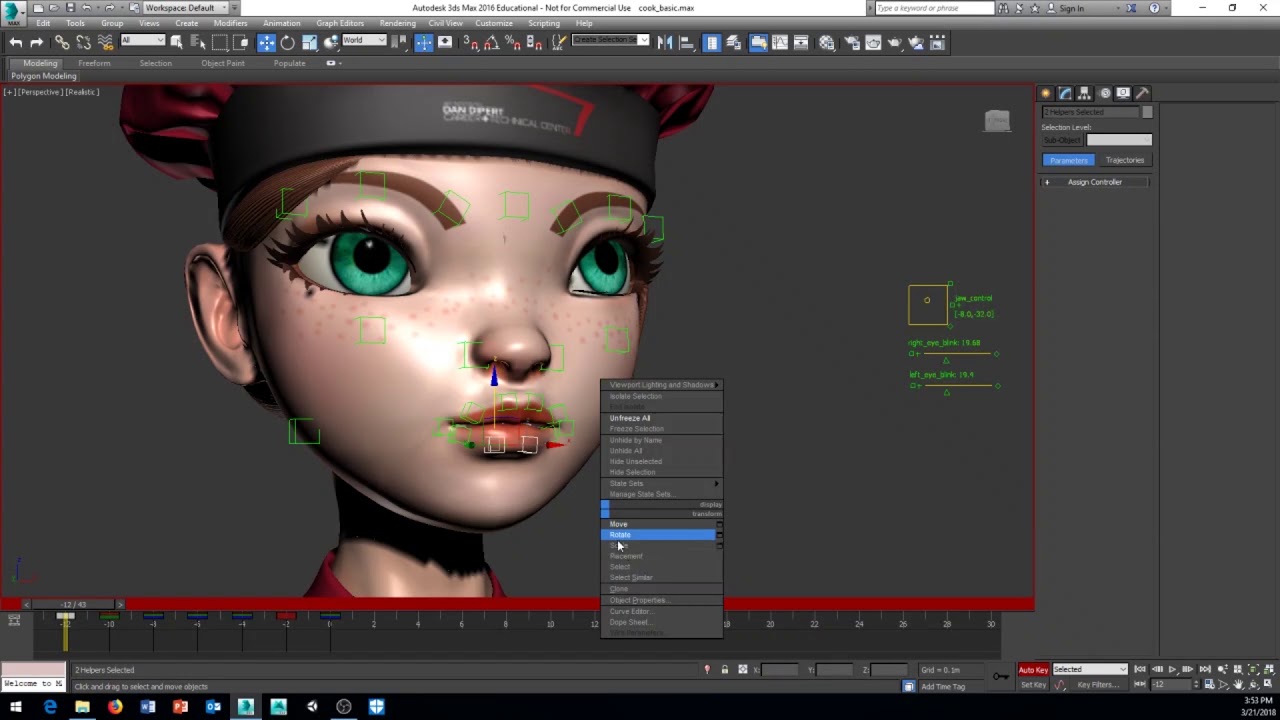Click the Play Animation button
The height and width of the screenshot is (720, 1280).
coord(1172,669)
